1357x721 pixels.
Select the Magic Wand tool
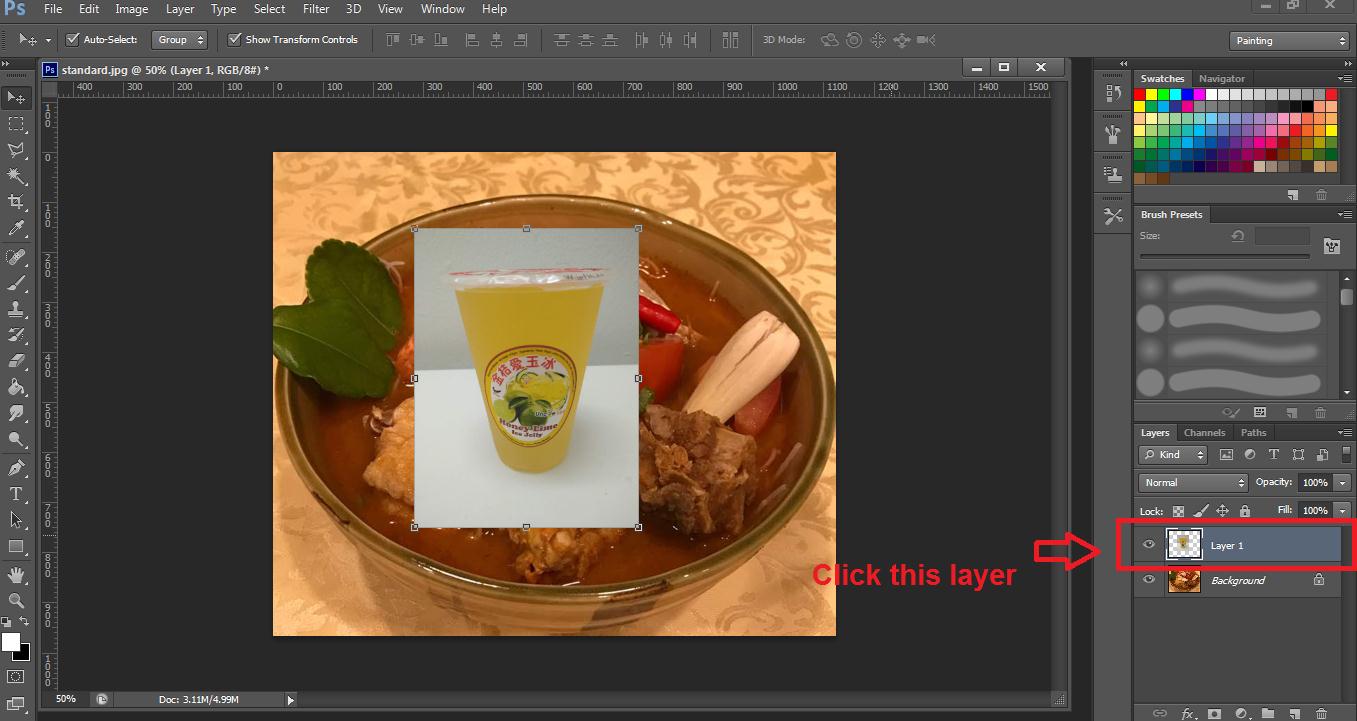tap(16, 176)
